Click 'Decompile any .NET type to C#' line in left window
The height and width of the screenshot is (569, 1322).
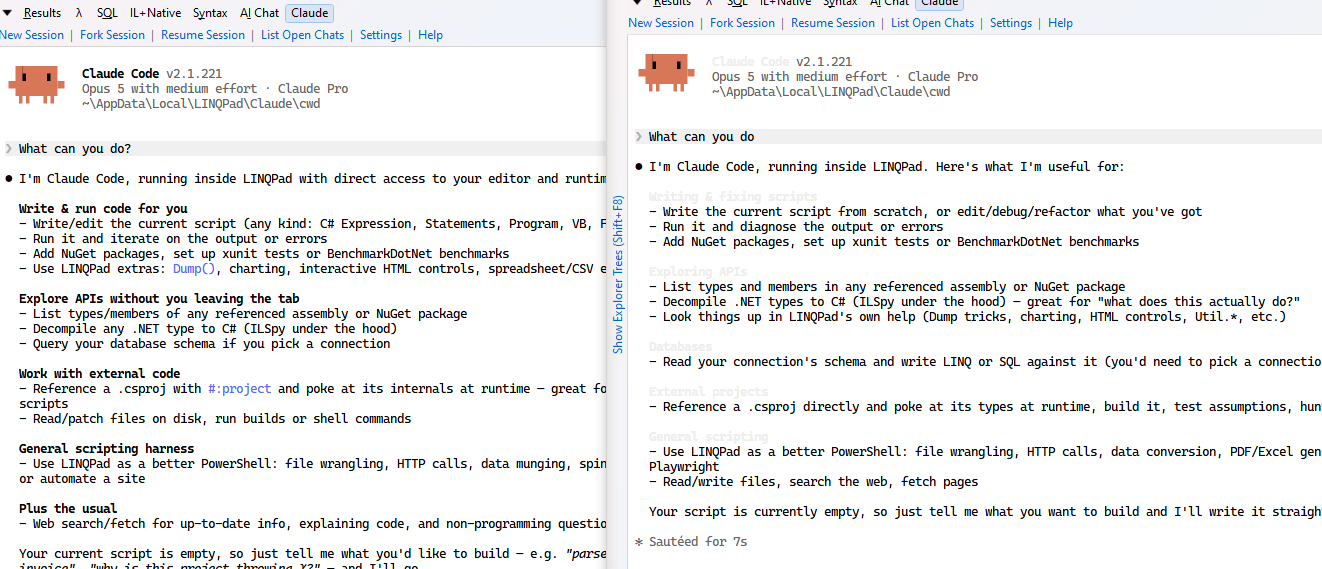pos(208,329)
